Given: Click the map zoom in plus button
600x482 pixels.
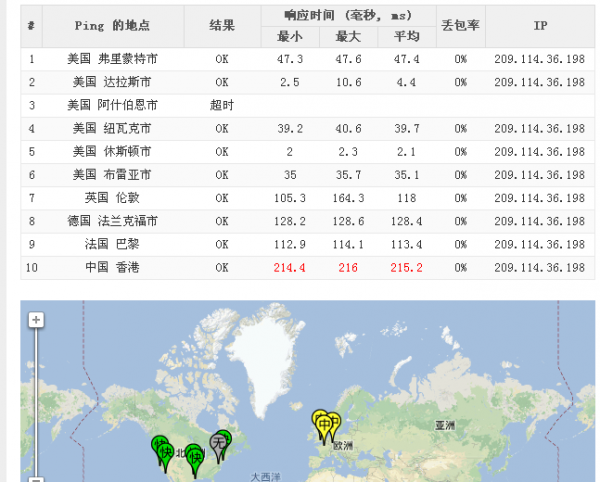Looking at the screenshot, I should tap(36, 320).
